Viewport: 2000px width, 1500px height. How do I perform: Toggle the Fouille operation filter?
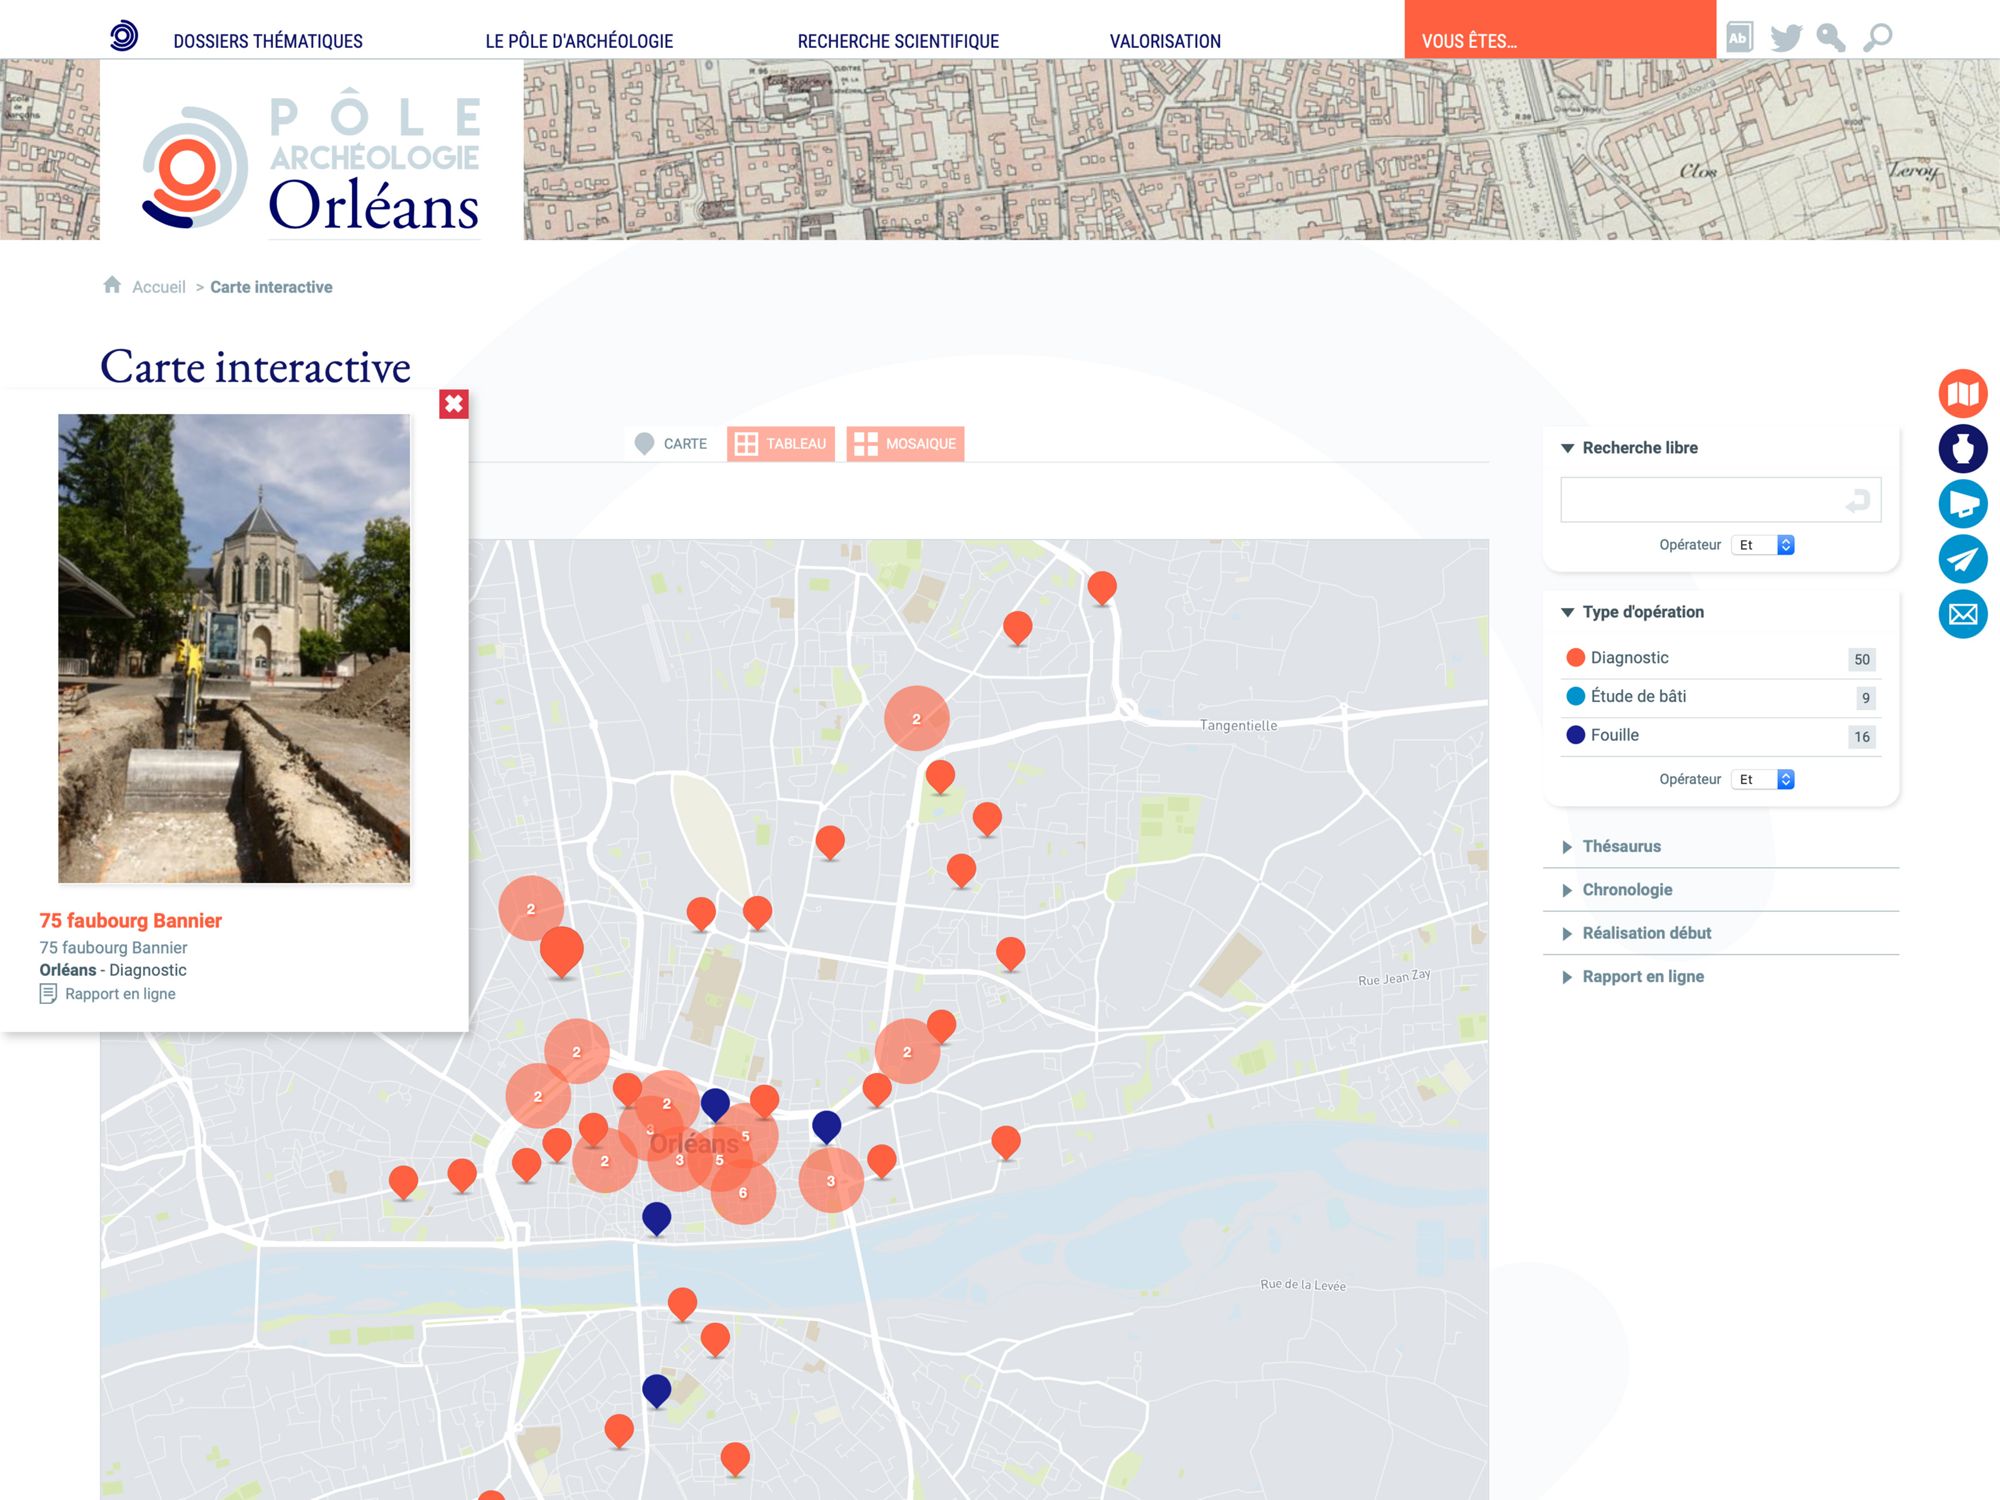click(x=1614, y=735)
